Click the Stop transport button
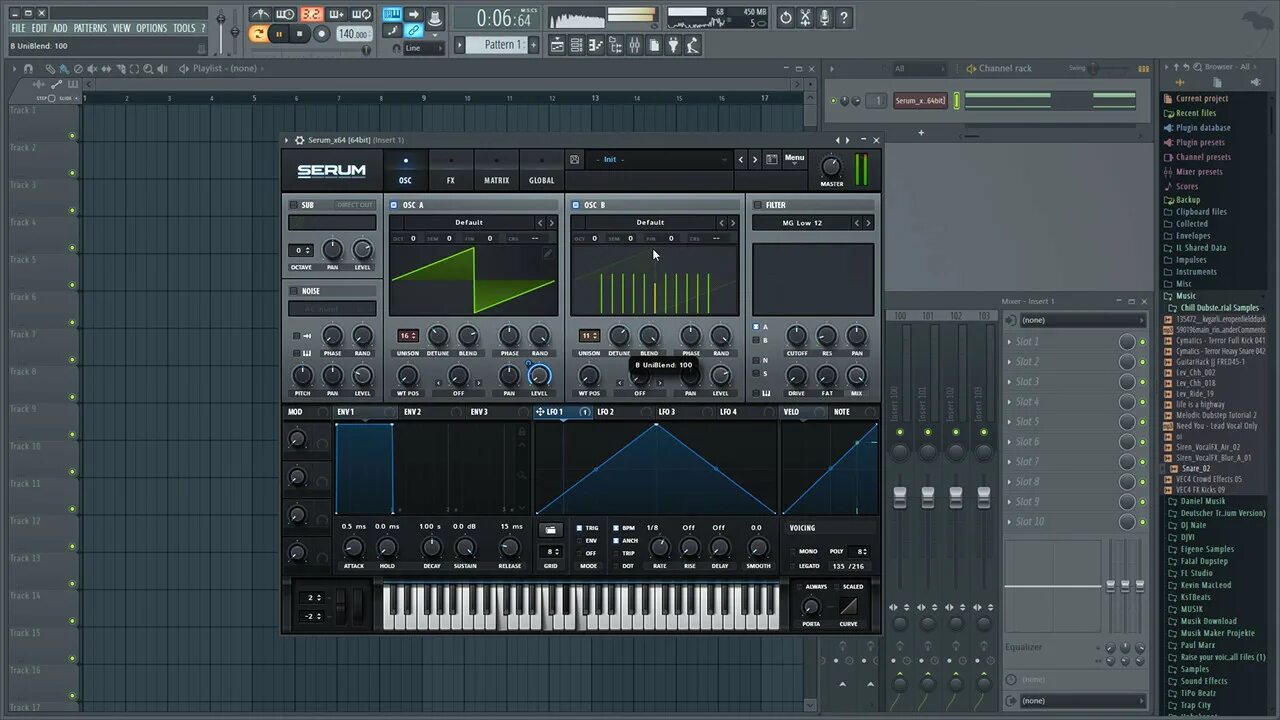 (x=299, y=34)
